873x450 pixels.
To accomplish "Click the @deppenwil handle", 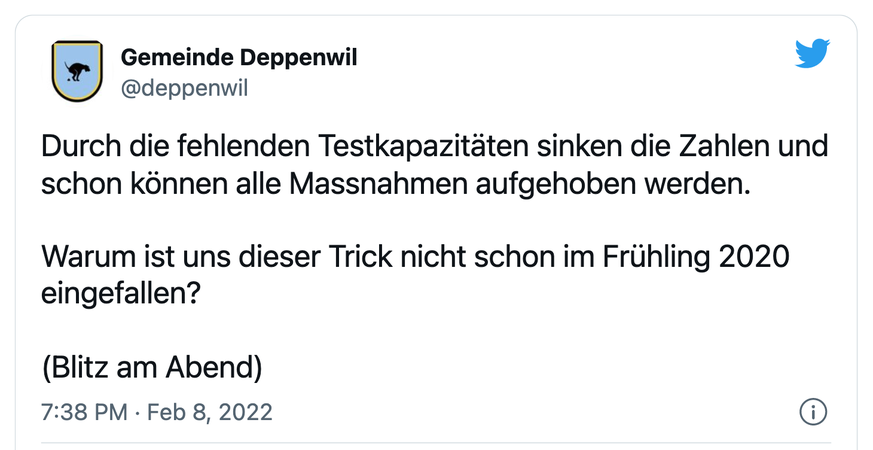I will [184, 88].
